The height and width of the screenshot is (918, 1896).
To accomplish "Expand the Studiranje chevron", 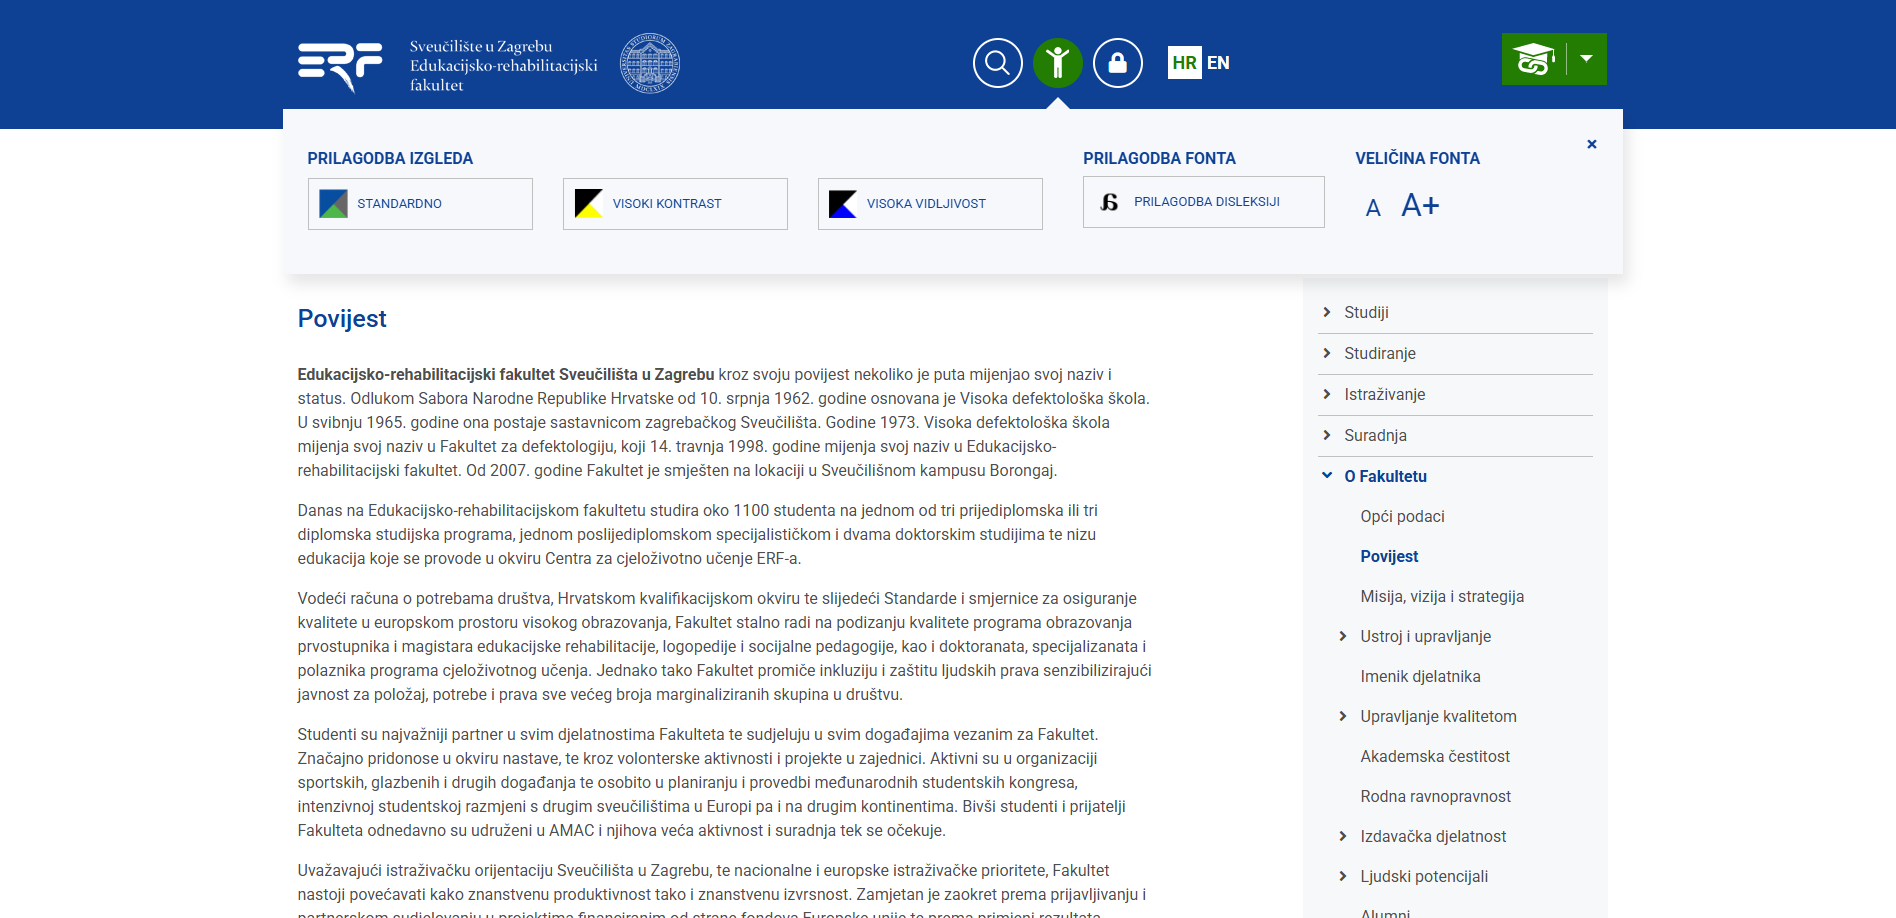I will pyautogui.click(x=1327, y=353).
